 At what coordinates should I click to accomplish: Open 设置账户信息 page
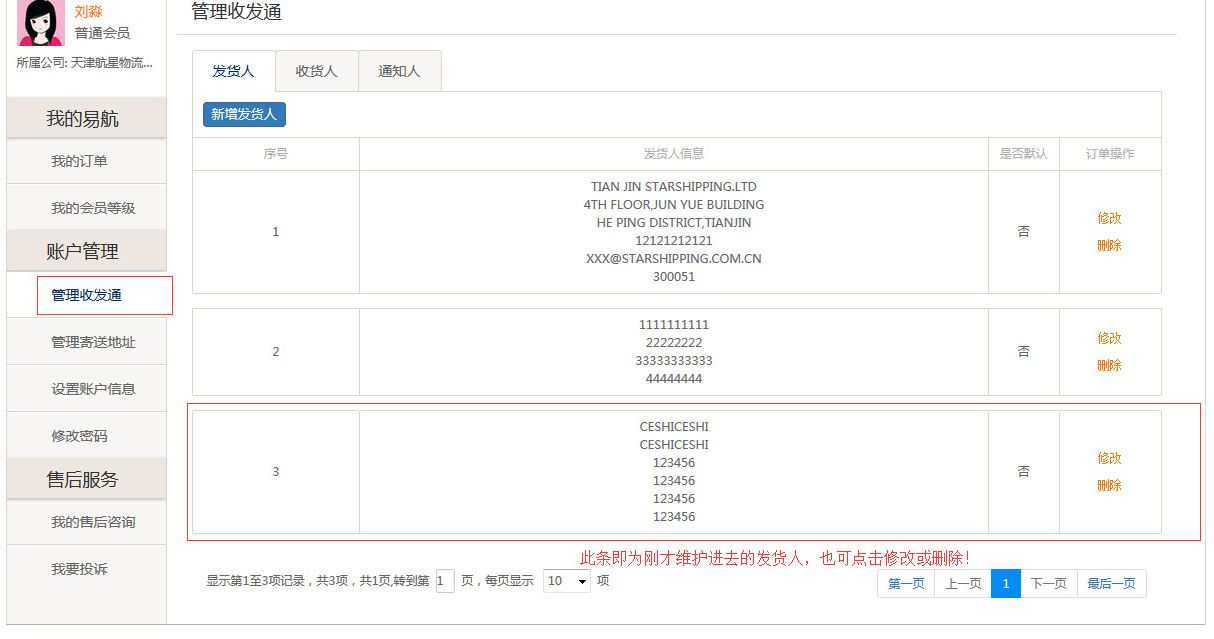pyautogui.click(x=93, y=389)
